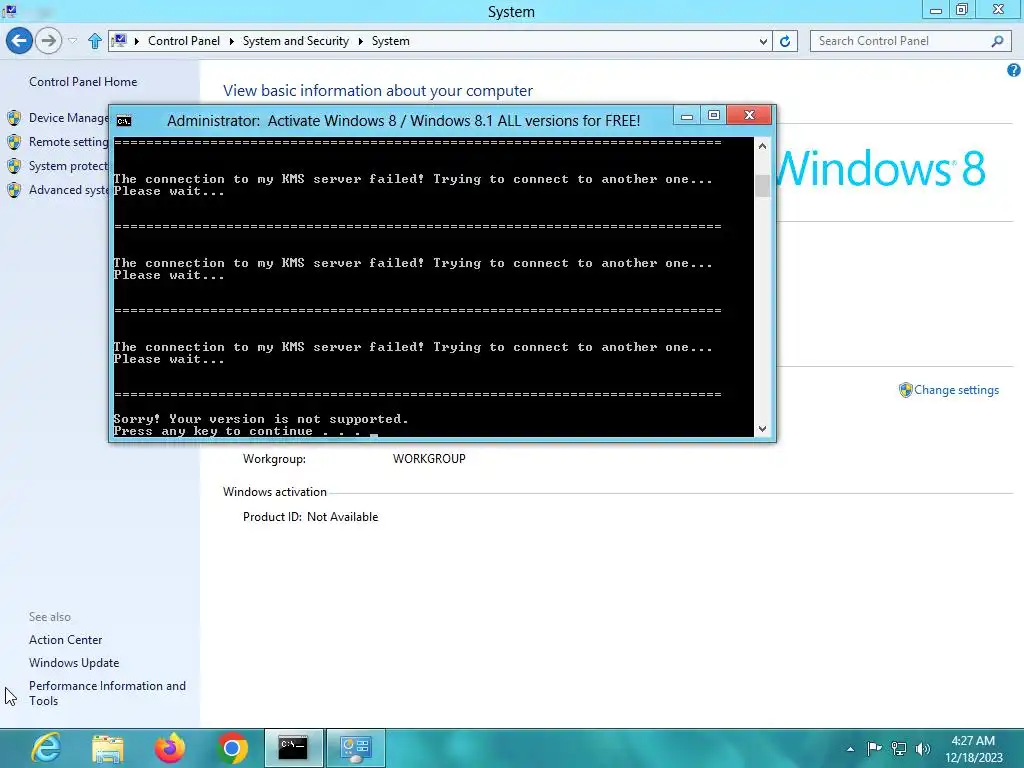The height and width of the screenshot is (768, 1024).
Task: Click console scrollbar down arrow
Action: [x=762, y=429]
